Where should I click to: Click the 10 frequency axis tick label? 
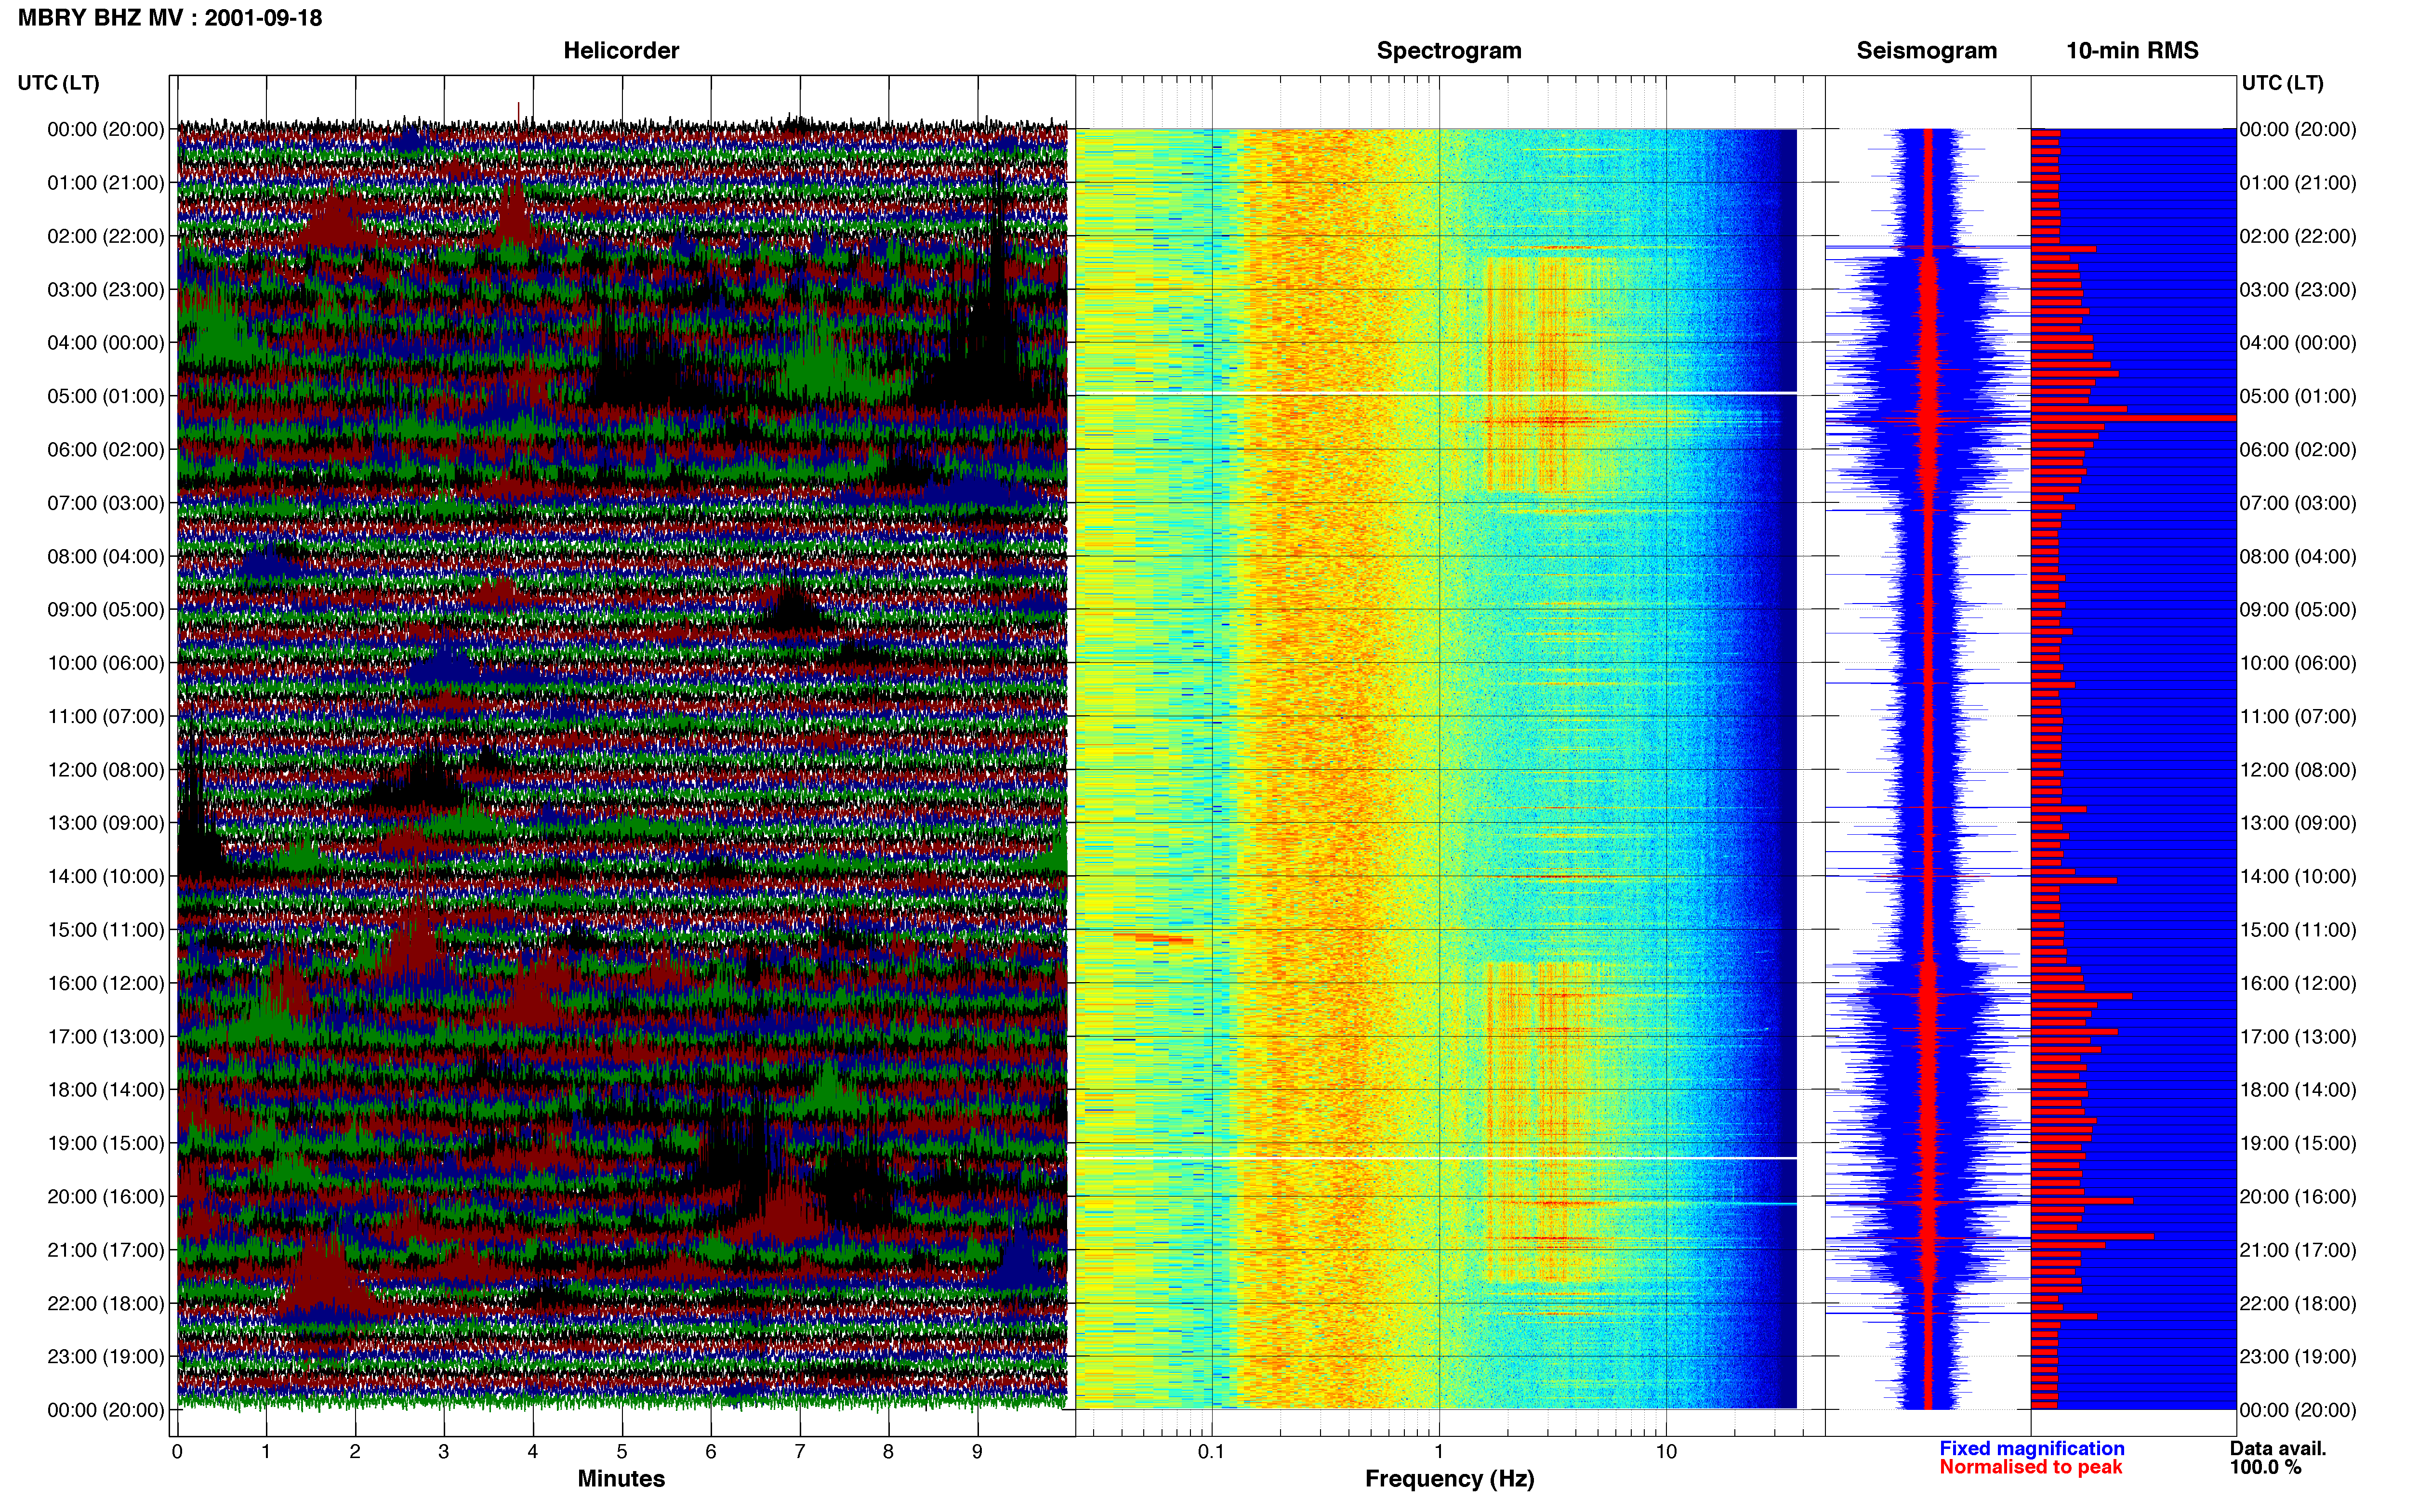tap(1666, 1451)
